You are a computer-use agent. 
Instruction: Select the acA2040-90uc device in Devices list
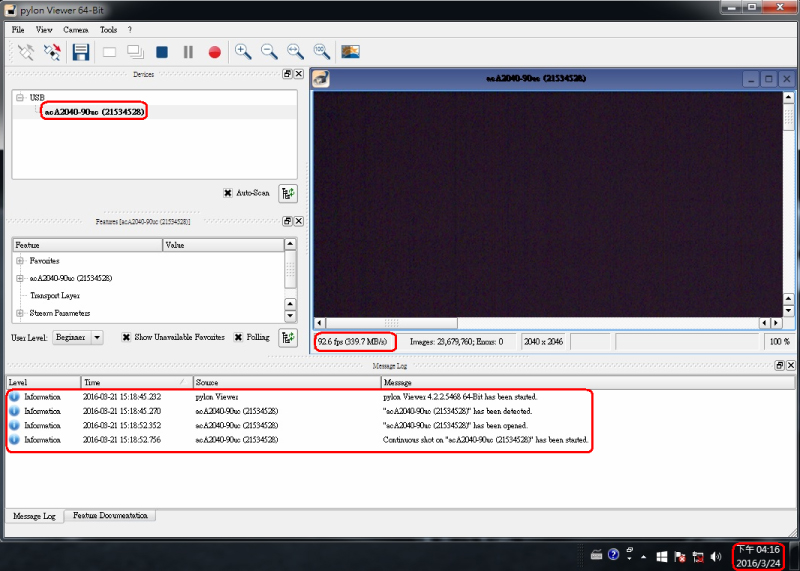pos(96,112)
